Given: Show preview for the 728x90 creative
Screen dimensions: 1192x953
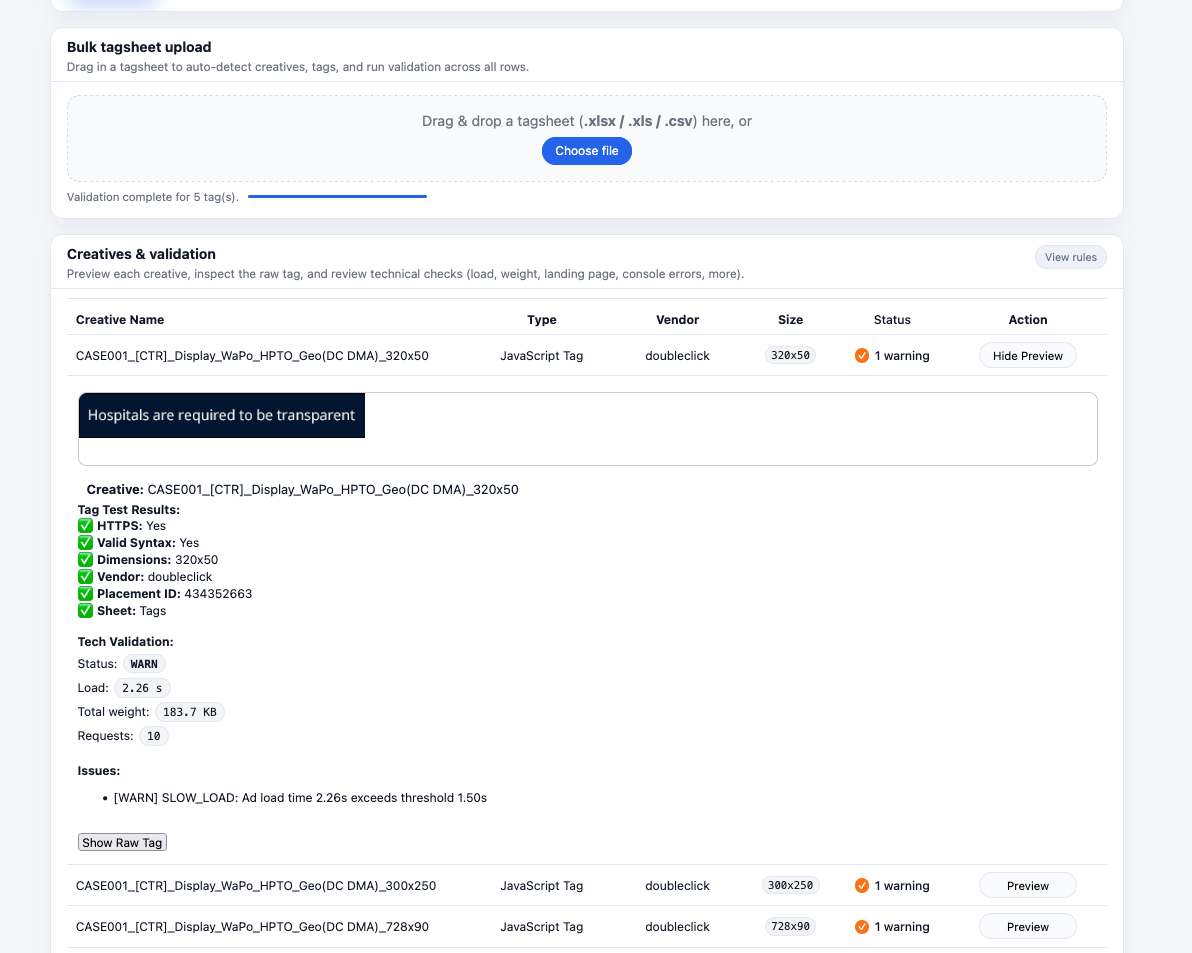Looking at the screenshot, I should click(1027, 926).
